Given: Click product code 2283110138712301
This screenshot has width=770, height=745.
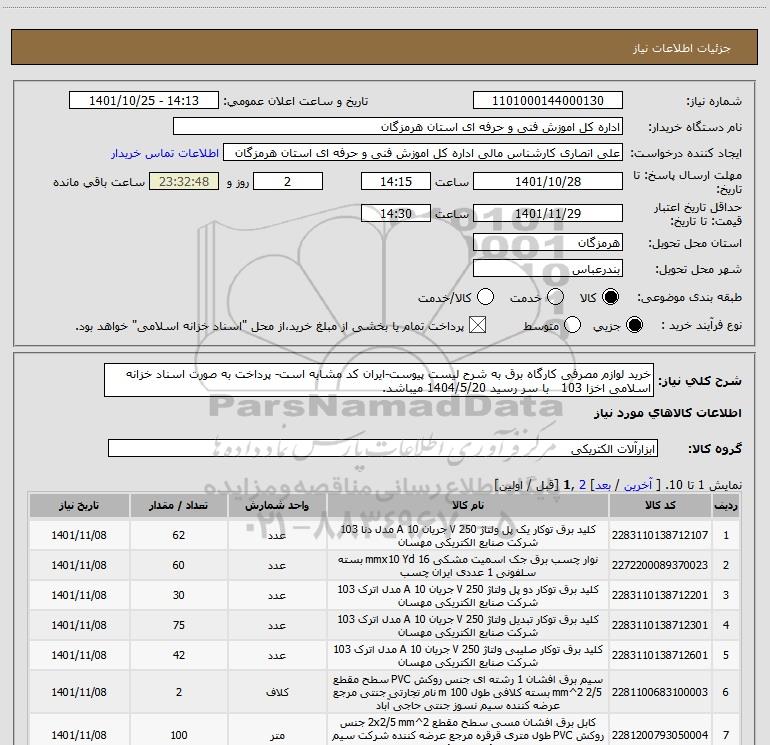Looking at the screenshot, I should [x=660, y=625].
